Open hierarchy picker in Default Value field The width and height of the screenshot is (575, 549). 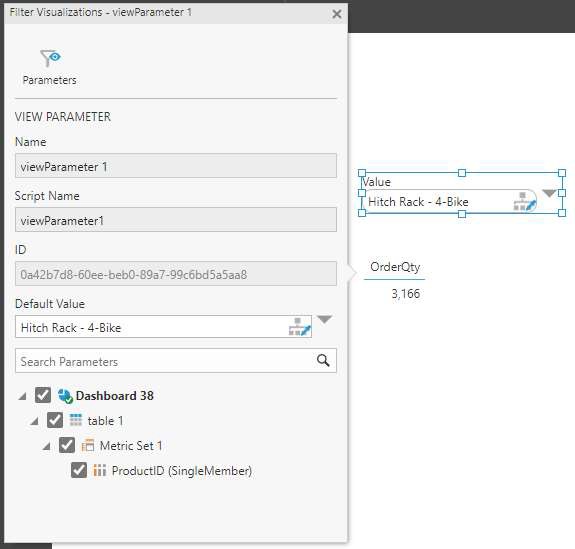click(x=300, y=327)
